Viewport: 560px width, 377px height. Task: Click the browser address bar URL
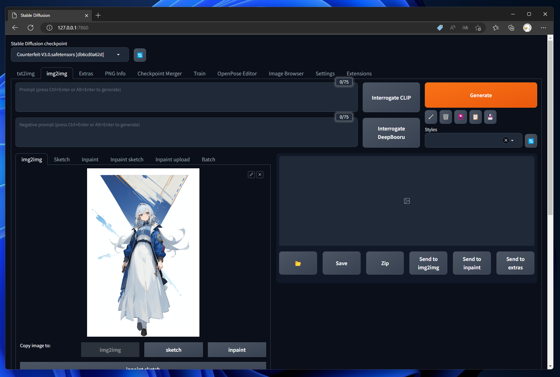73,27
